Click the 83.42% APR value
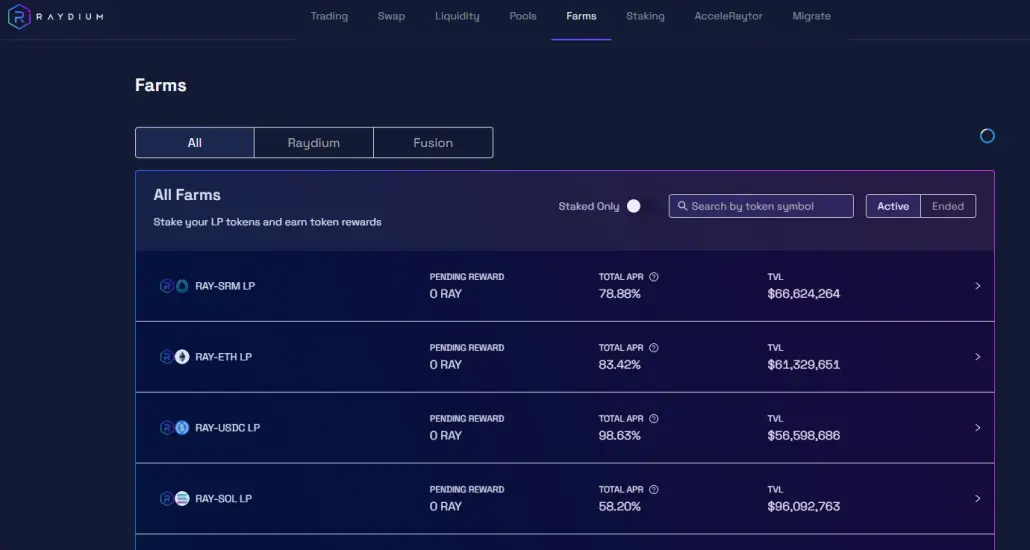 pyautogui.click(x=619, y=365)
